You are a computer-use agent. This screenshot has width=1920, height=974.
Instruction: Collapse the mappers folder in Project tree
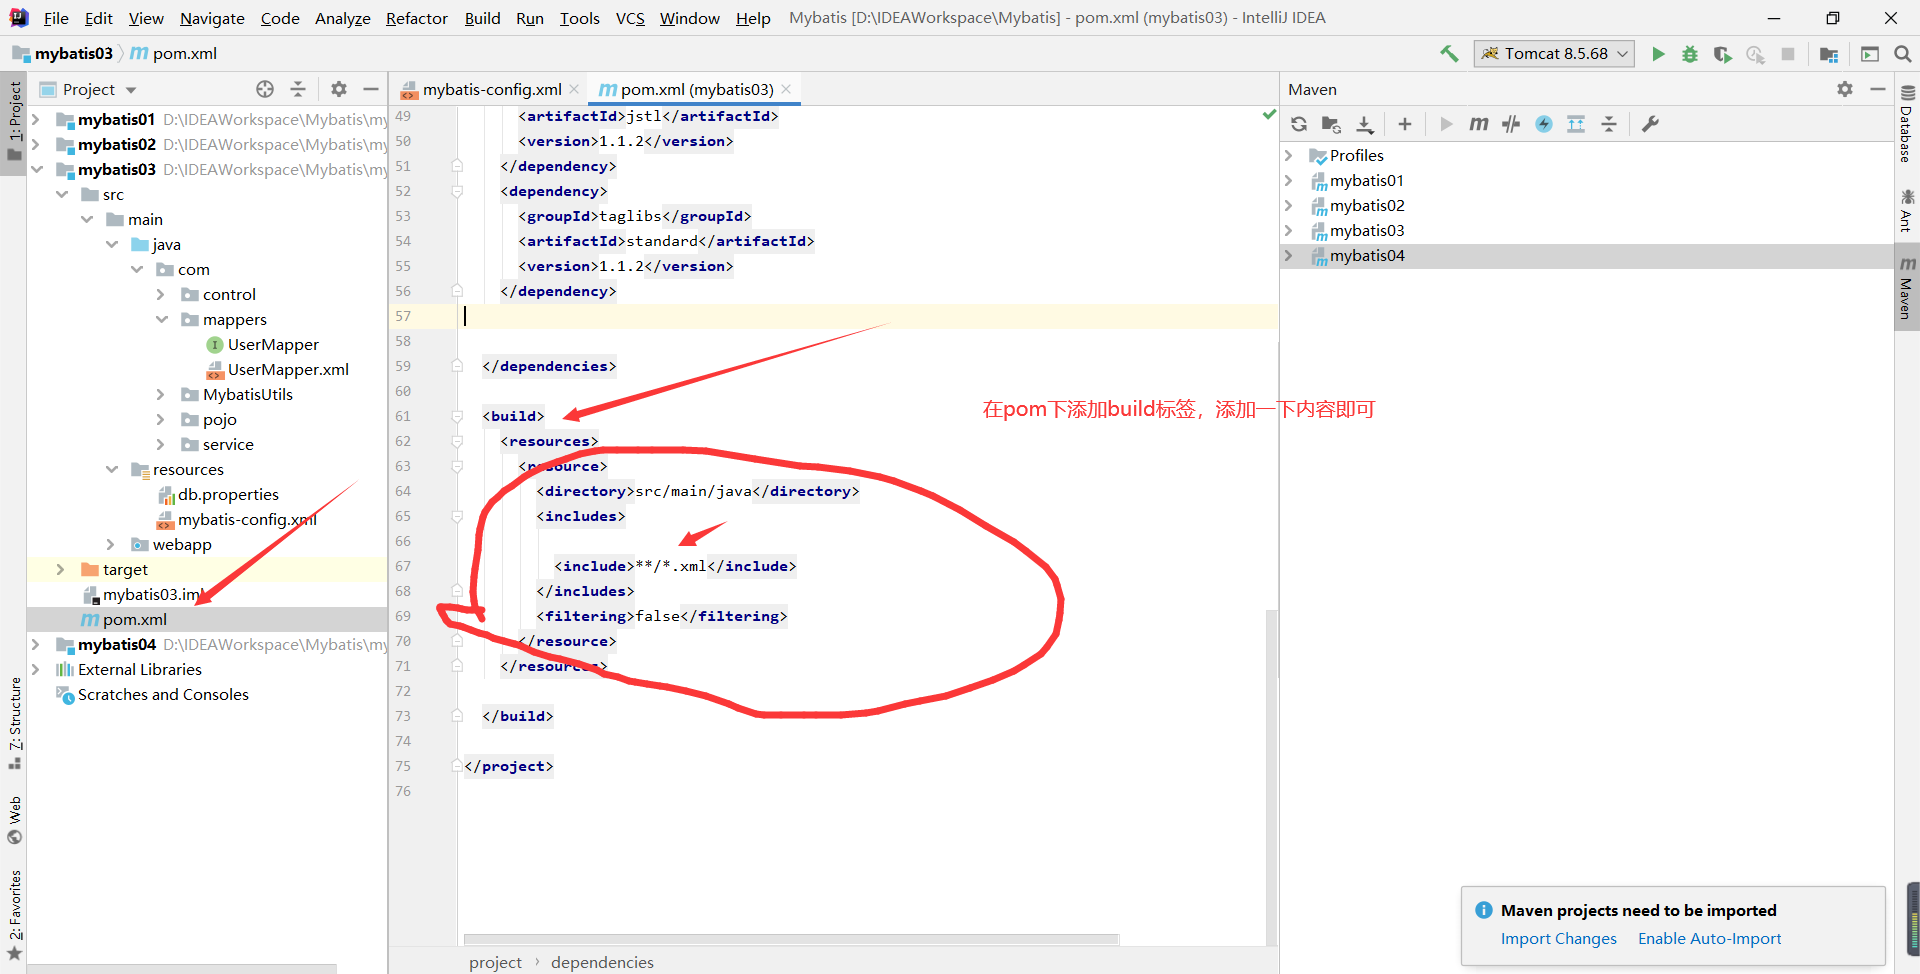point(162,319)
